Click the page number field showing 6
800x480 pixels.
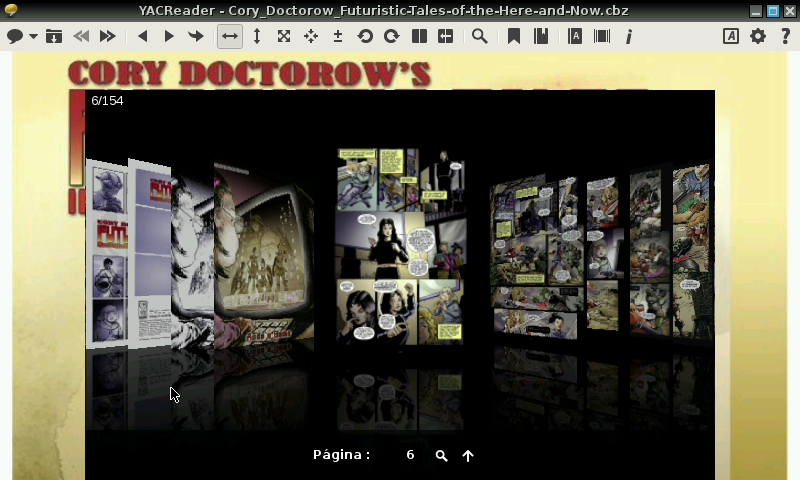[410, 455]
